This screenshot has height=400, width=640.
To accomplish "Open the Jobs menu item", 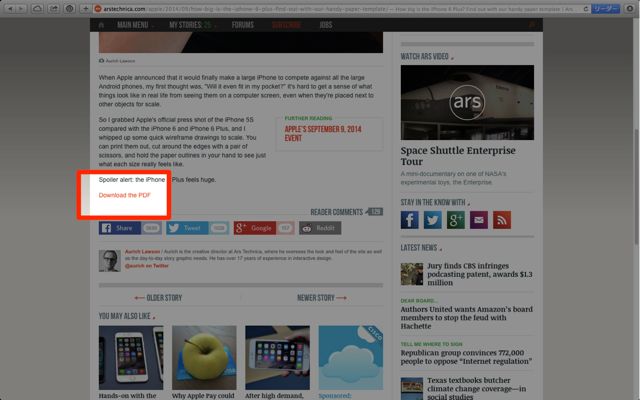I will pos(326,25).
